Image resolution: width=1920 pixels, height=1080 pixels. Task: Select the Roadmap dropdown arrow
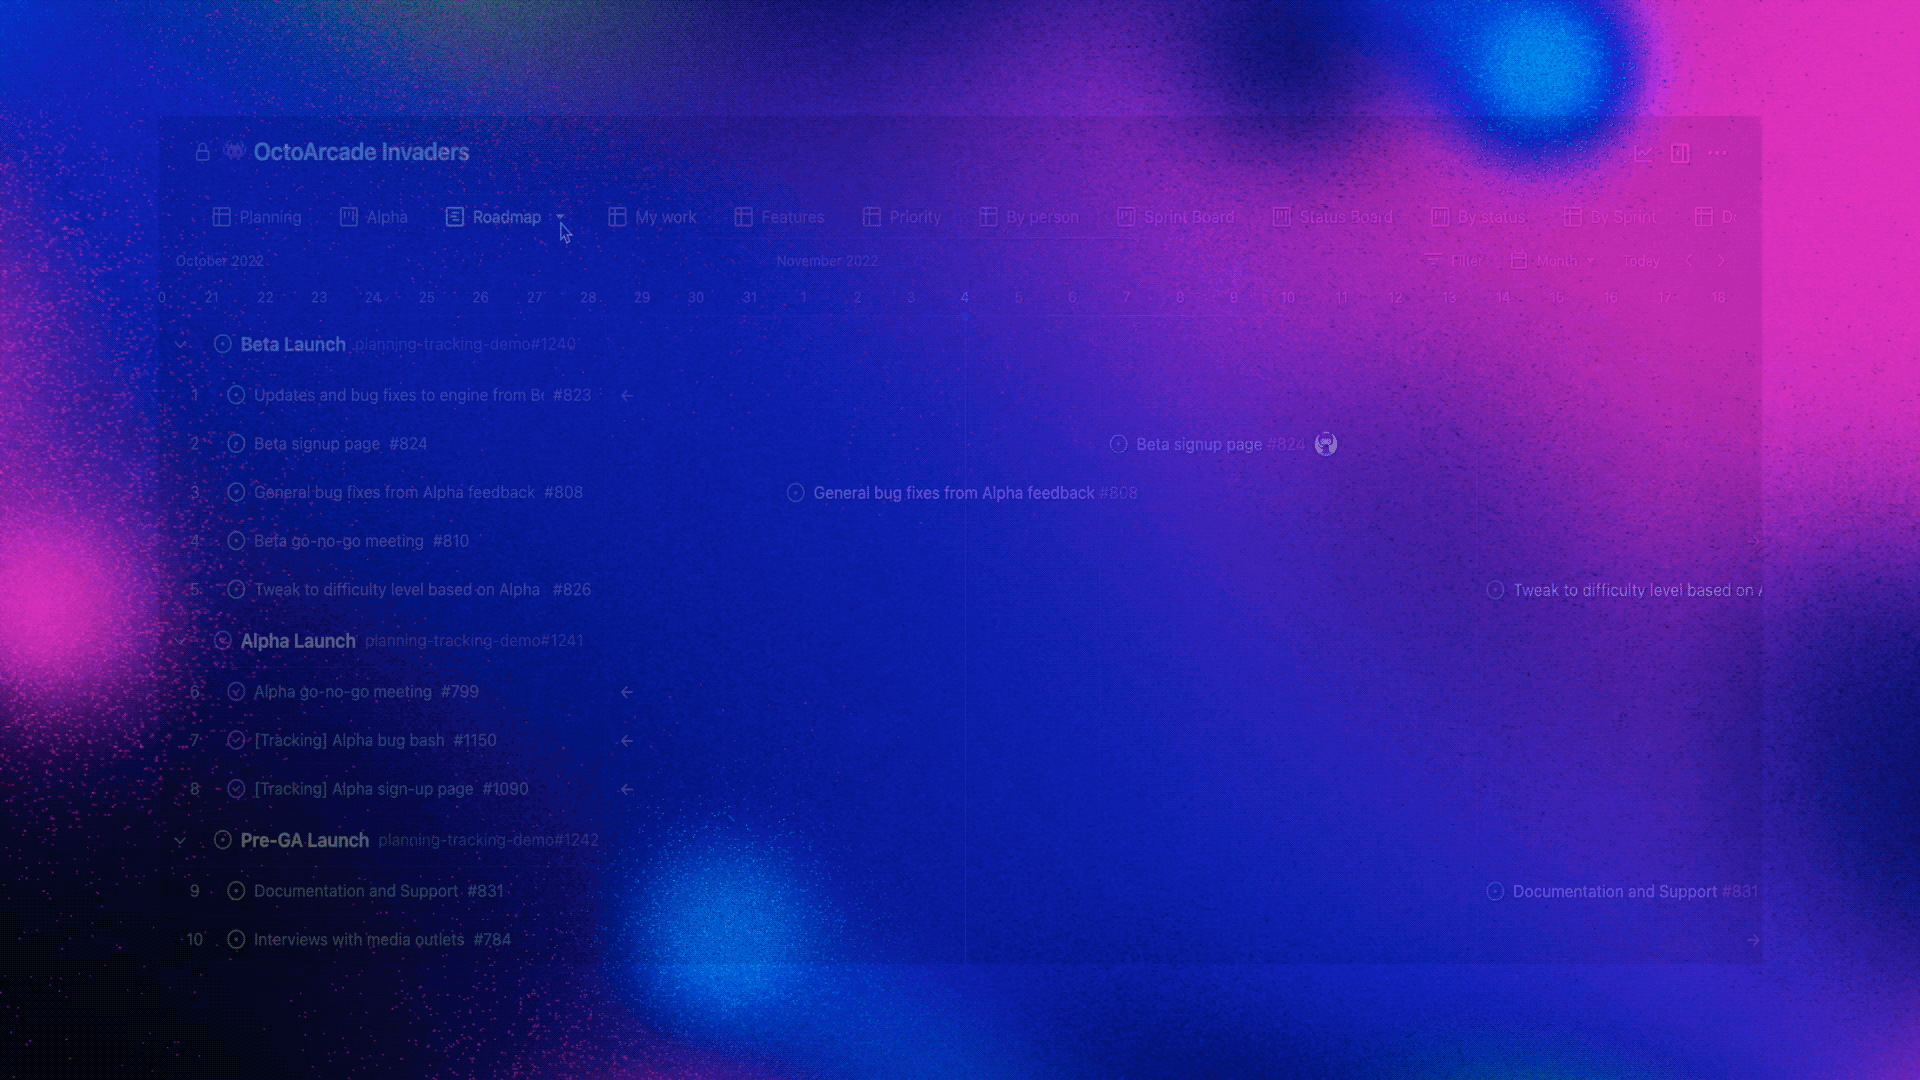click(559, 216)
